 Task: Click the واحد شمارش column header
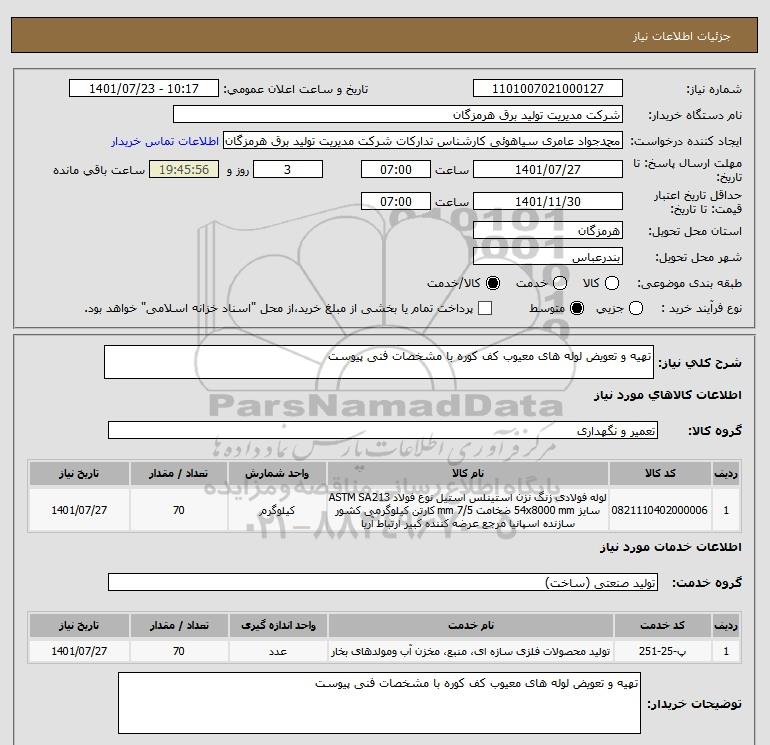point(277,473)
